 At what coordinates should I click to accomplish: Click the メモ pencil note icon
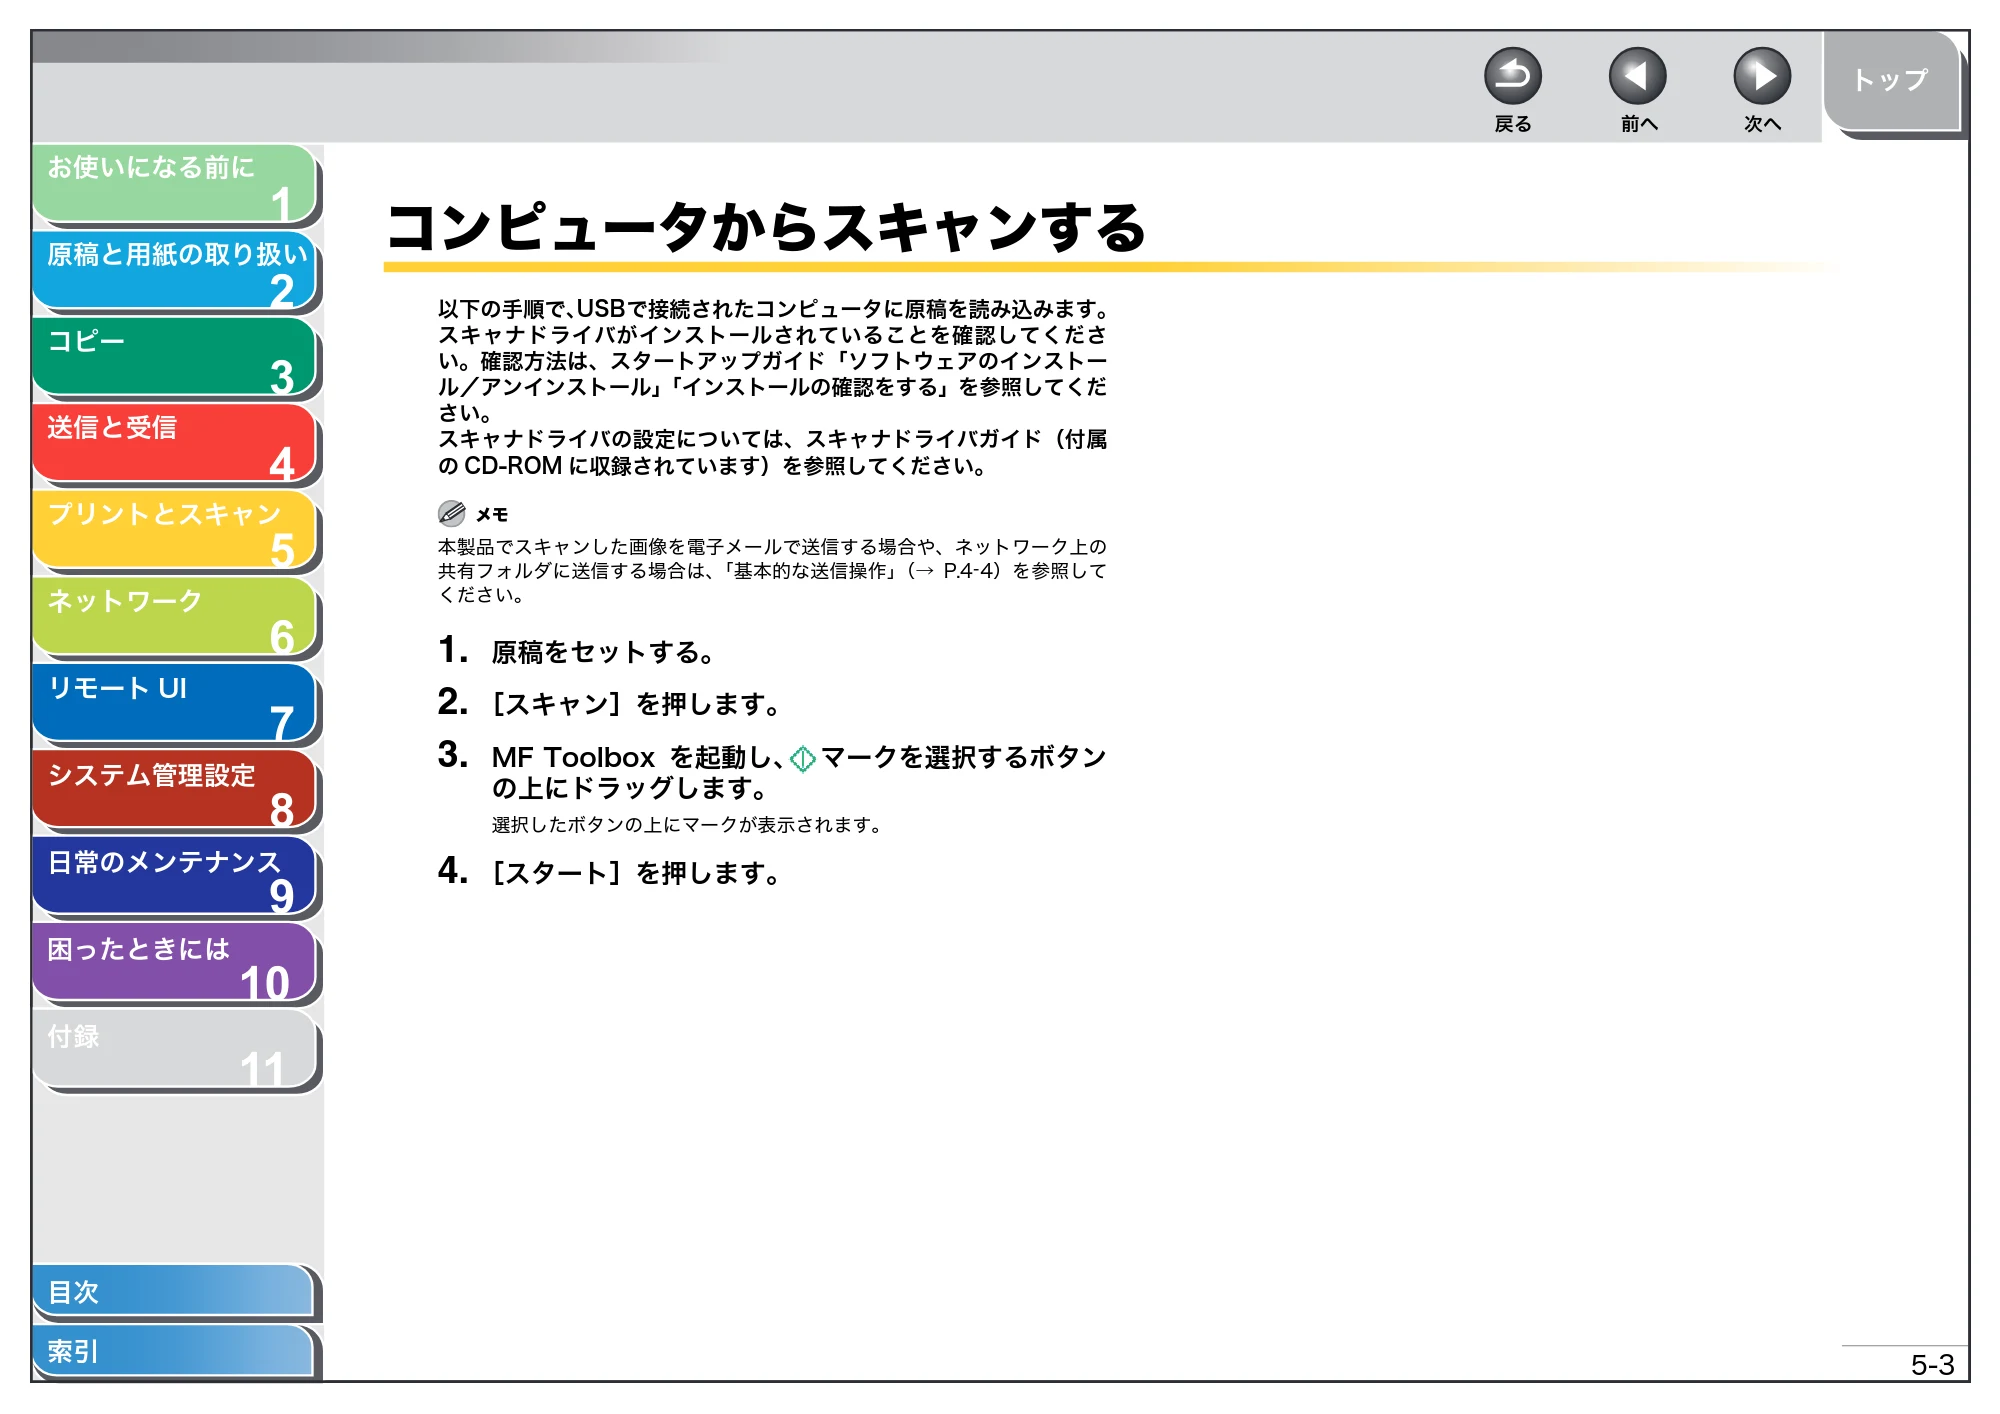point(451,514)
